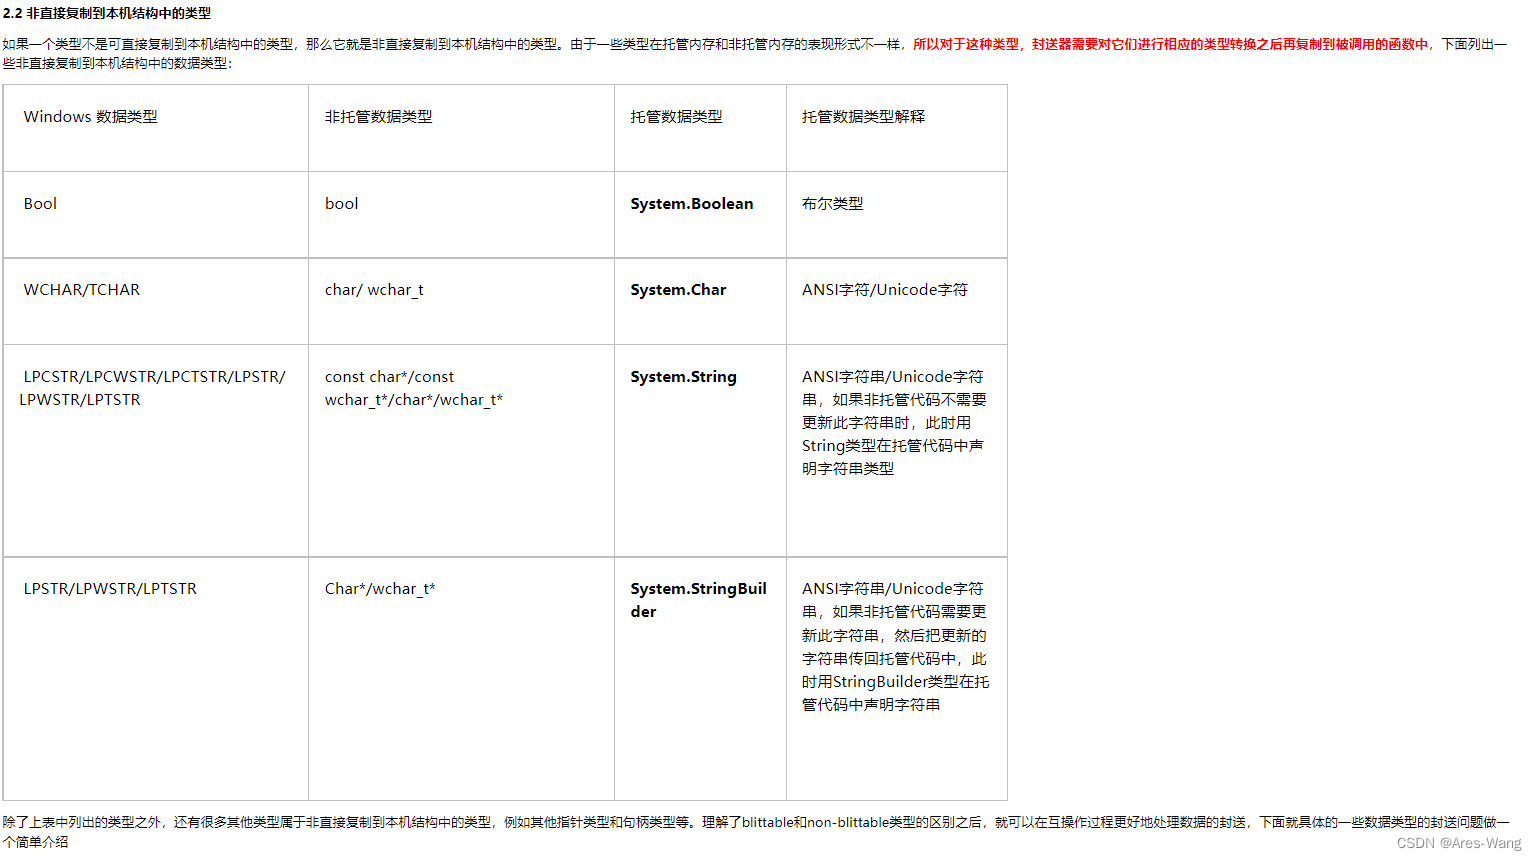Select the 布尔类型 explanation cell
This screenshot has height=860, width=1537.
coord(832,203)
